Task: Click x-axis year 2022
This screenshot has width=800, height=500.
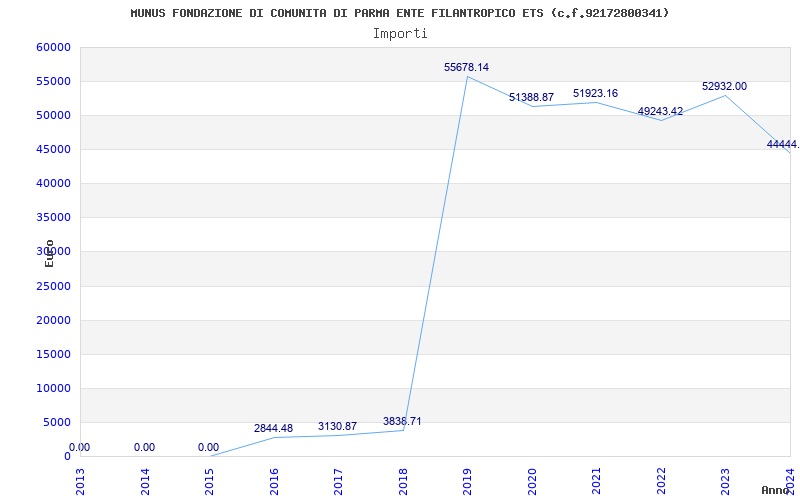Action: (661, 481)
